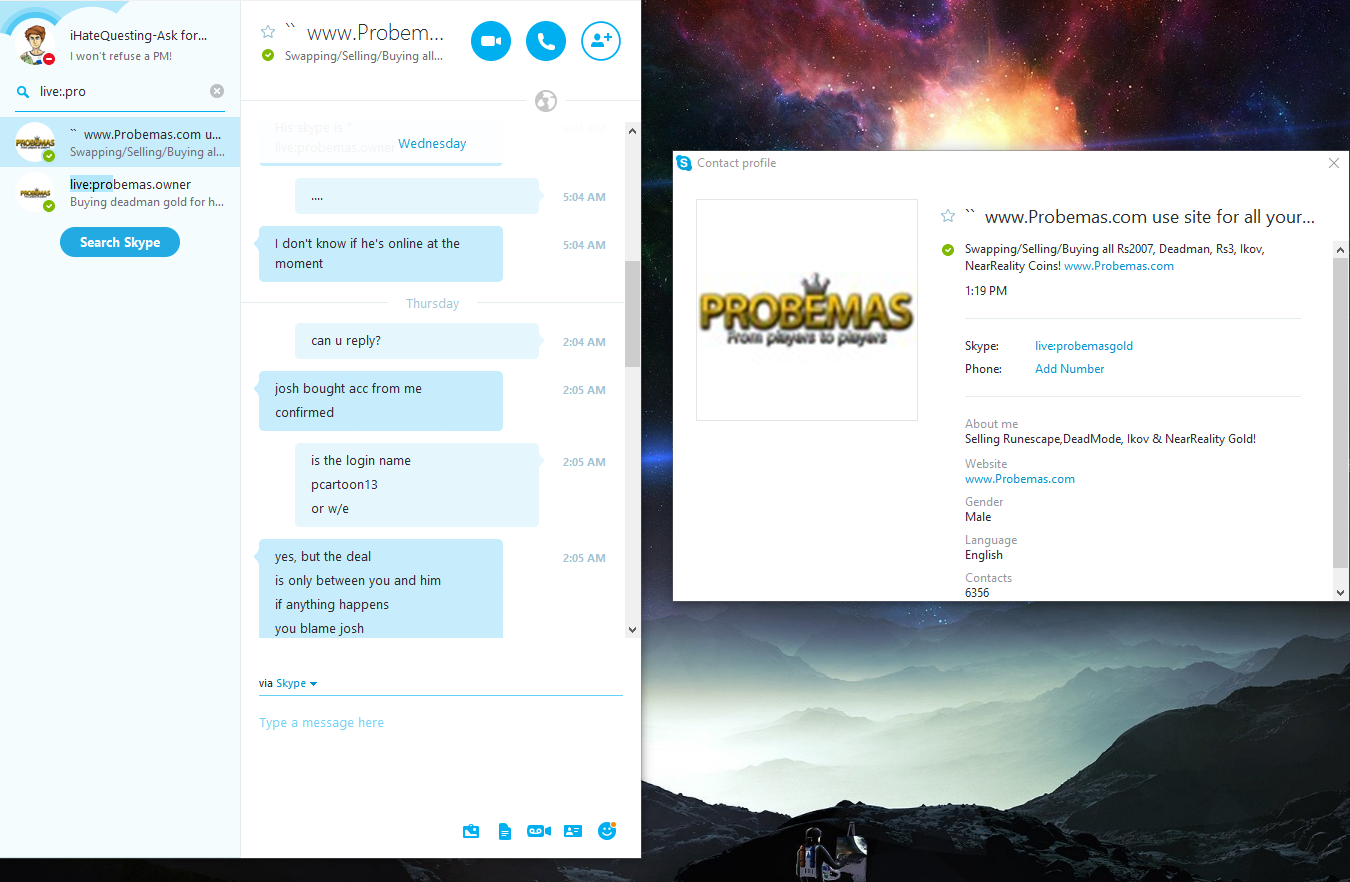Click the Wednesday date header
The width and height of the screenshot is (1350, 882).
[x=432, y=143]
